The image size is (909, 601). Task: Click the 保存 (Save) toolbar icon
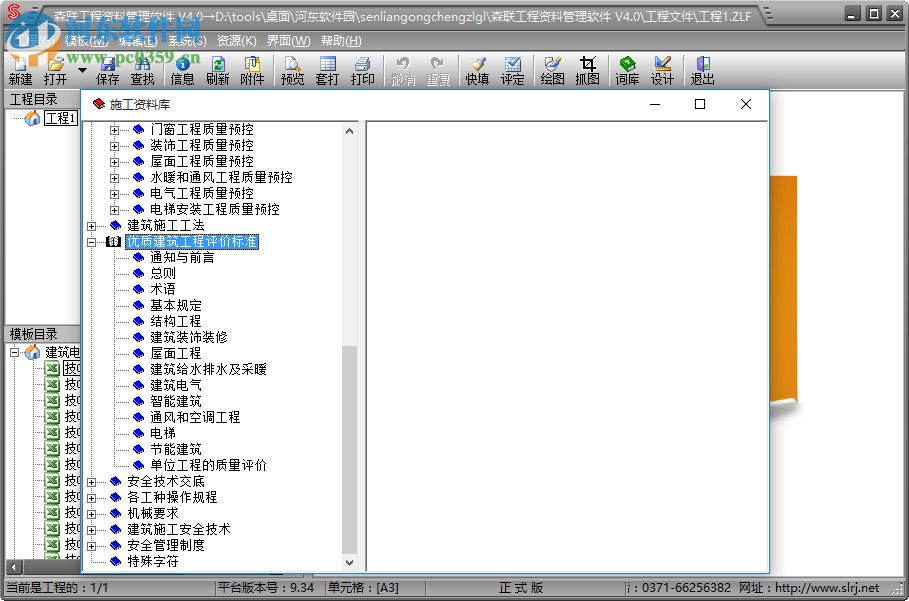pyautogui.click(x=107, y=71)
